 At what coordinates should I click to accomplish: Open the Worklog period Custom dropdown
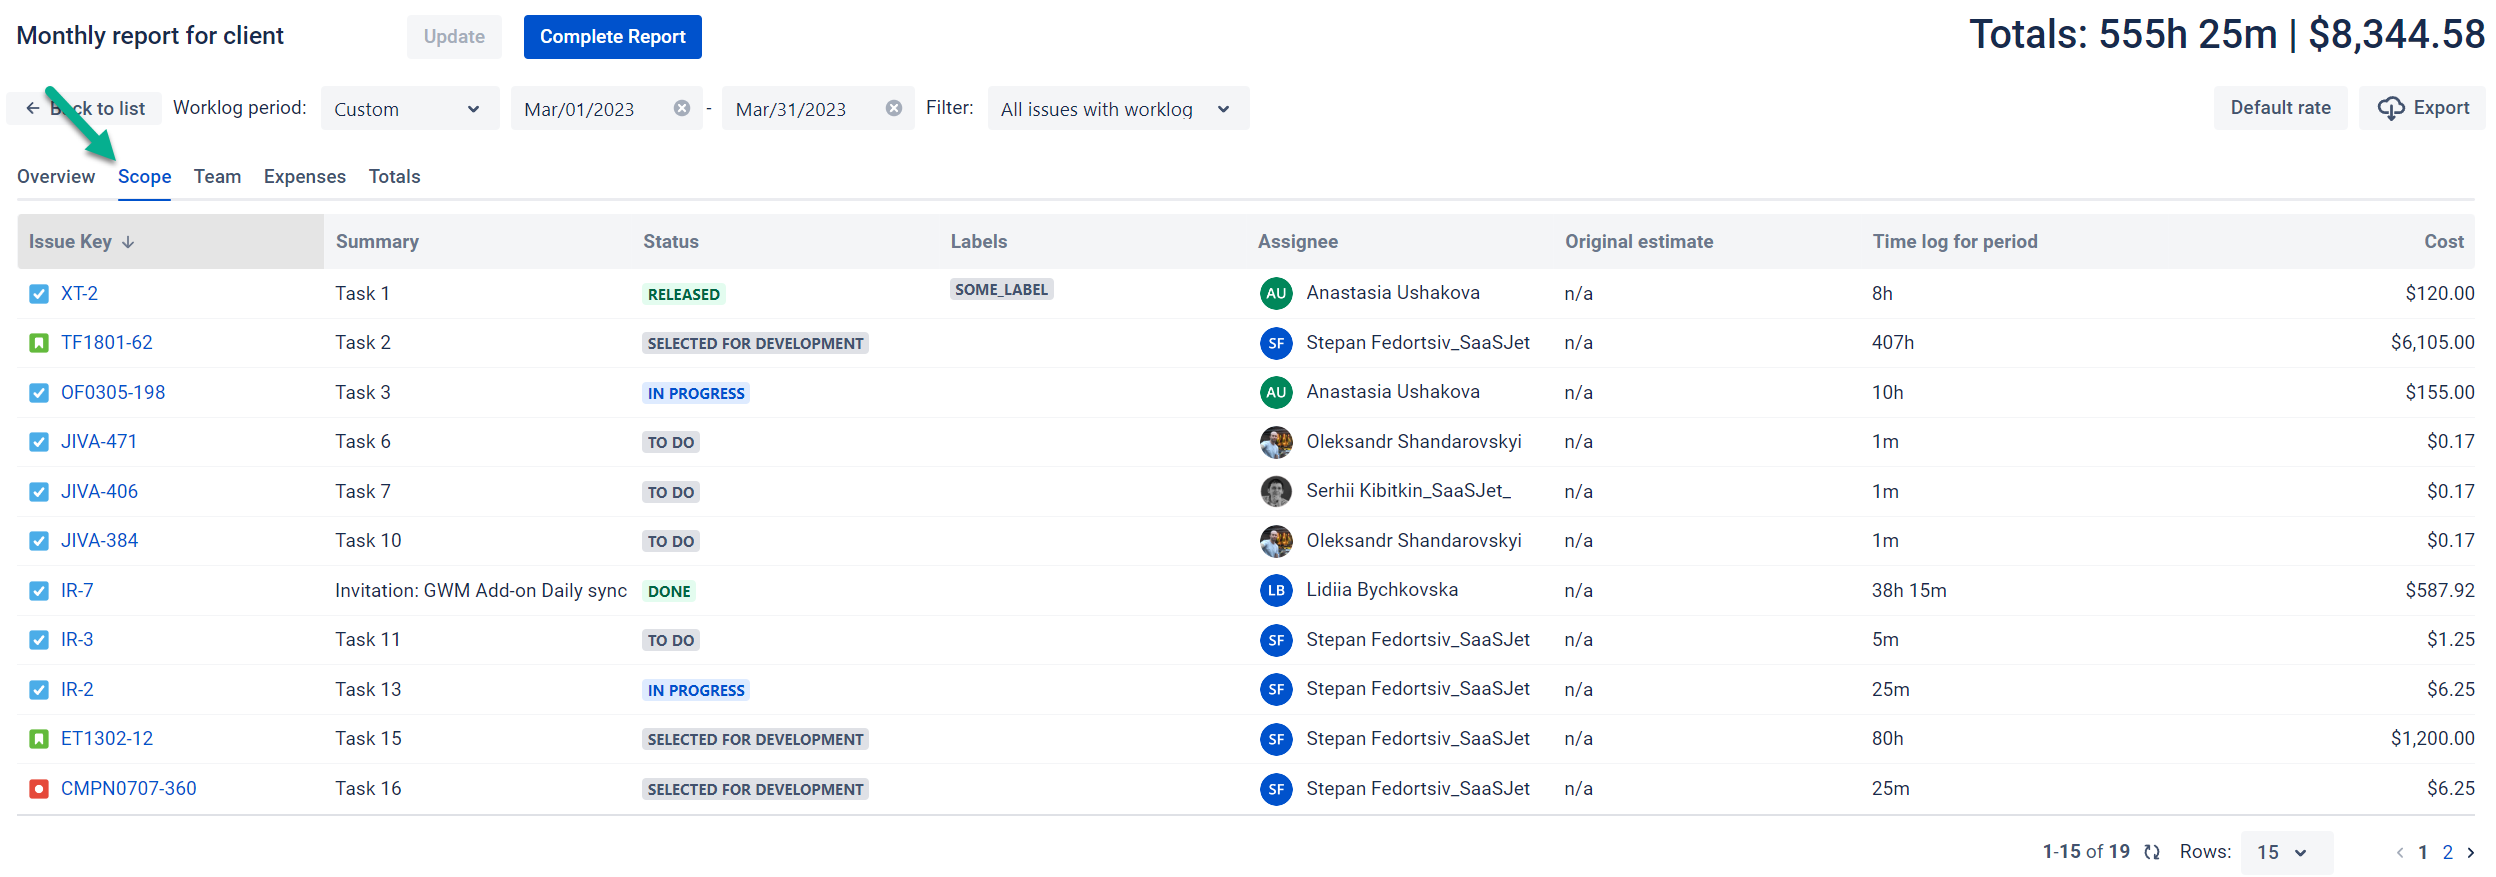click(x=408, y=109)
